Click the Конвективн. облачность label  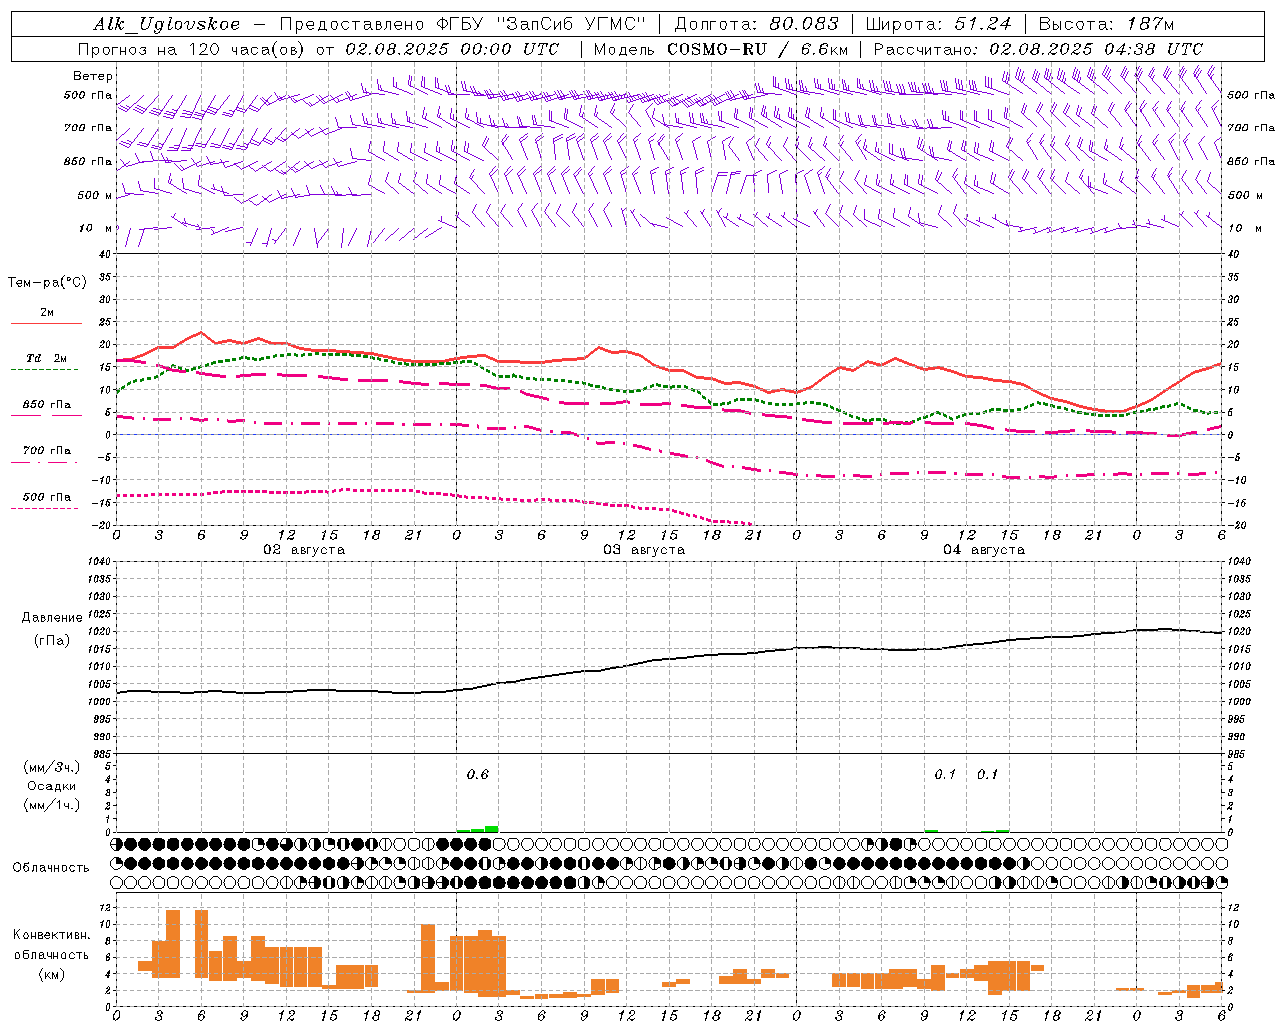pyautogui.click(x=51, y=945)
